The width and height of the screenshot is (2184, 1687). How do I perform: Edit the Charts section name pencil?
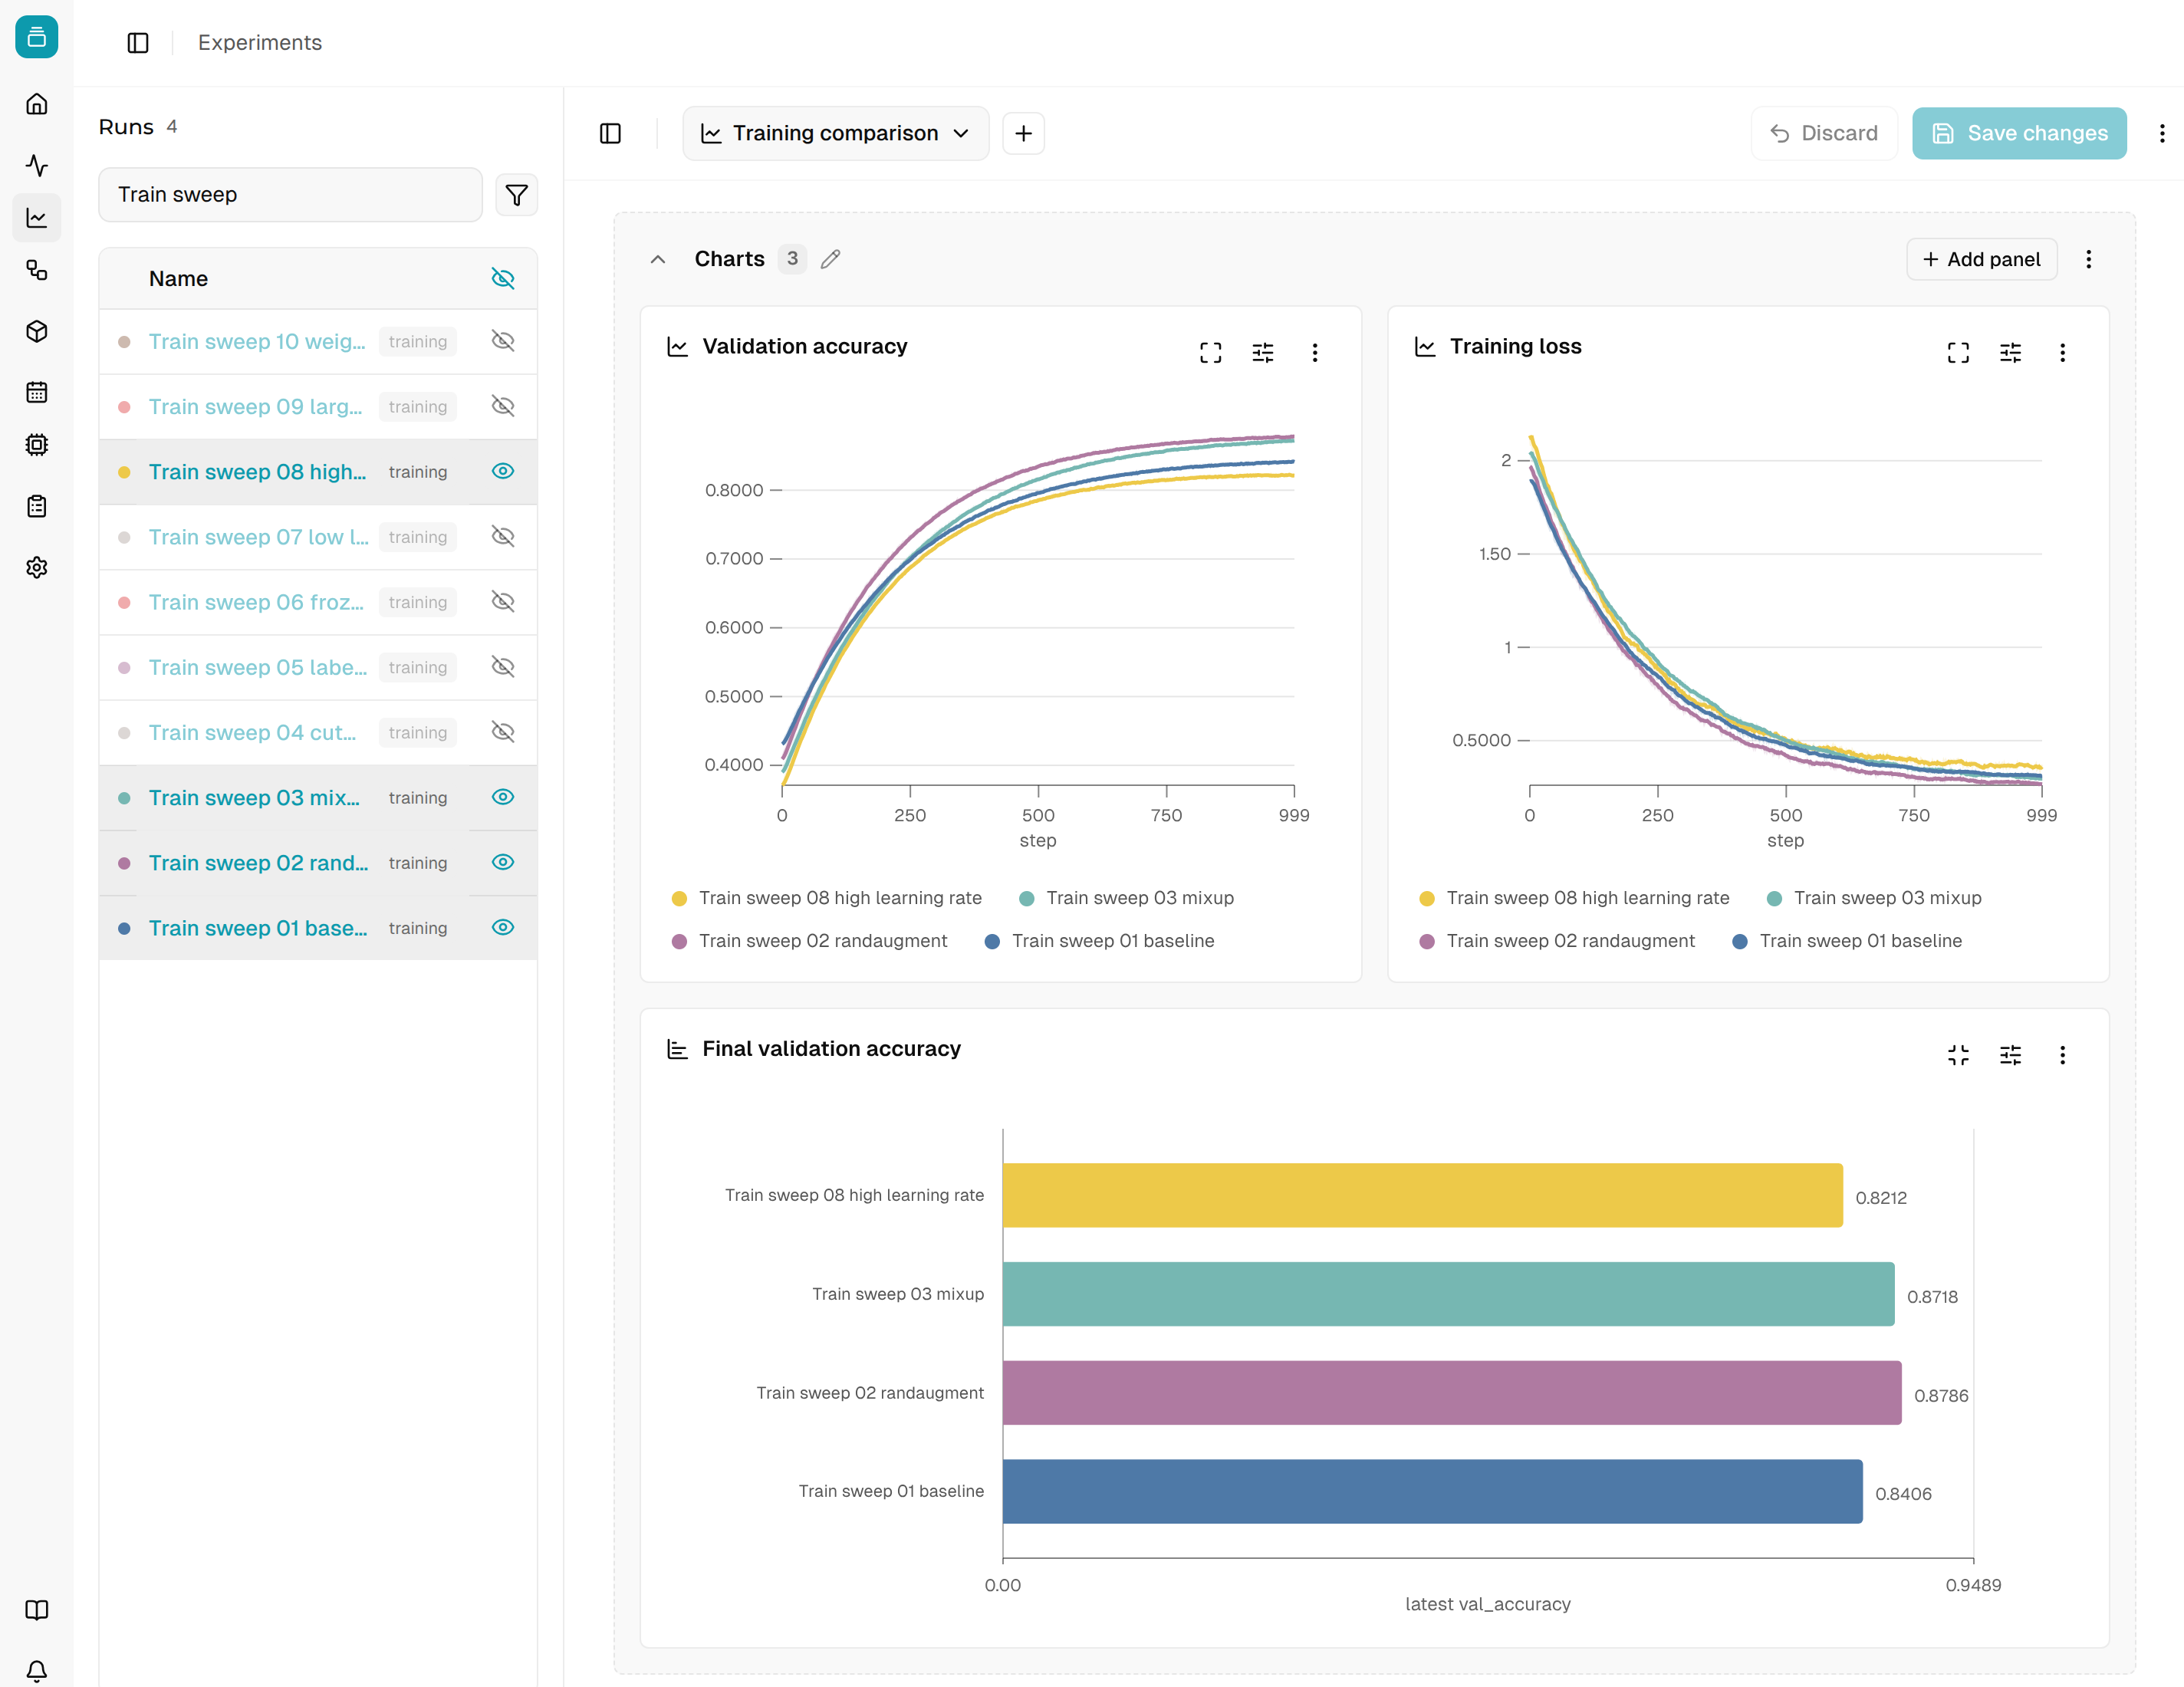(830, 259)
